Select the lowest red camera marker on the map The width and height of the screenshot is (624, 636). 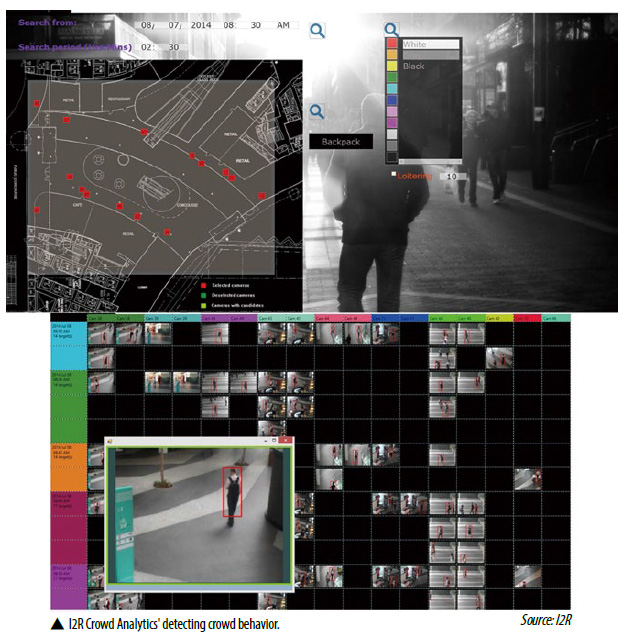pos(167,232)
